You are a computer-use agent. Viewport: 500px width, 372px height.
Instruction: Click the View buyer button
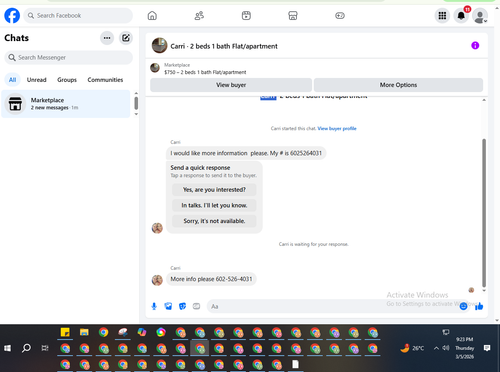coord(231,85)
